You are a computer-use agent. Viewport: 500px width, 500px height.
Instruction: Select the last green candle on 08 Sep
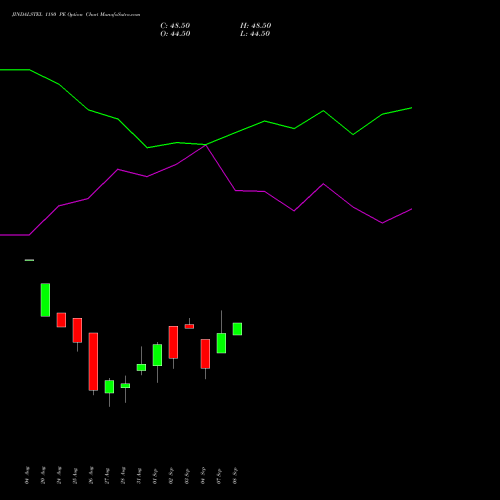(237, 329)
